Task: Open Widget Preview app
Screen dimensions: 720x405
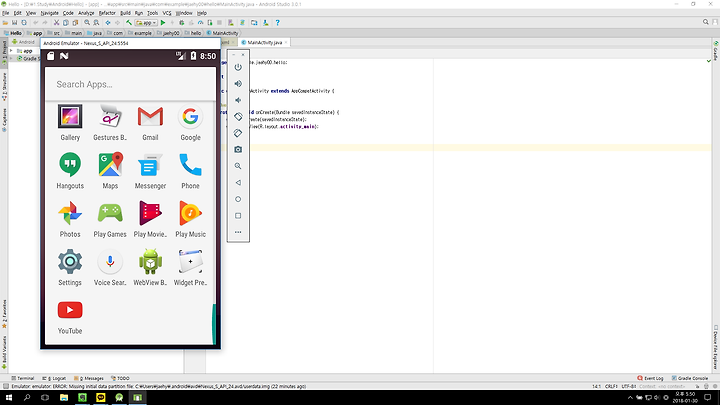Action: pyautogui.click(x=190, y=262)
